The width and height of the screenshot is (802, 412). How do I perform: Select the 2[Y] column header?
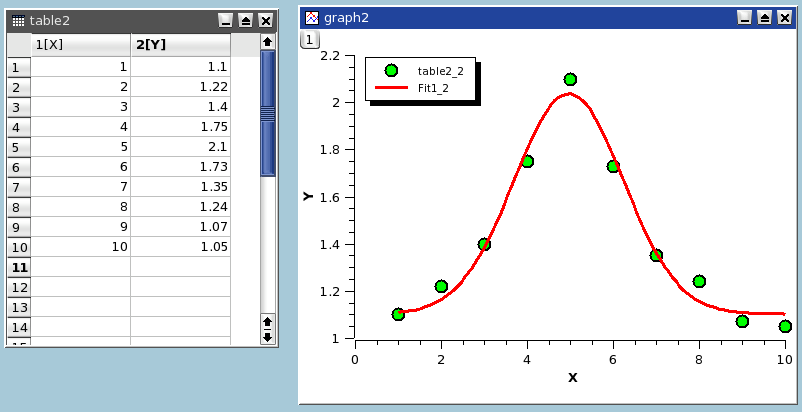coord(180,44)
